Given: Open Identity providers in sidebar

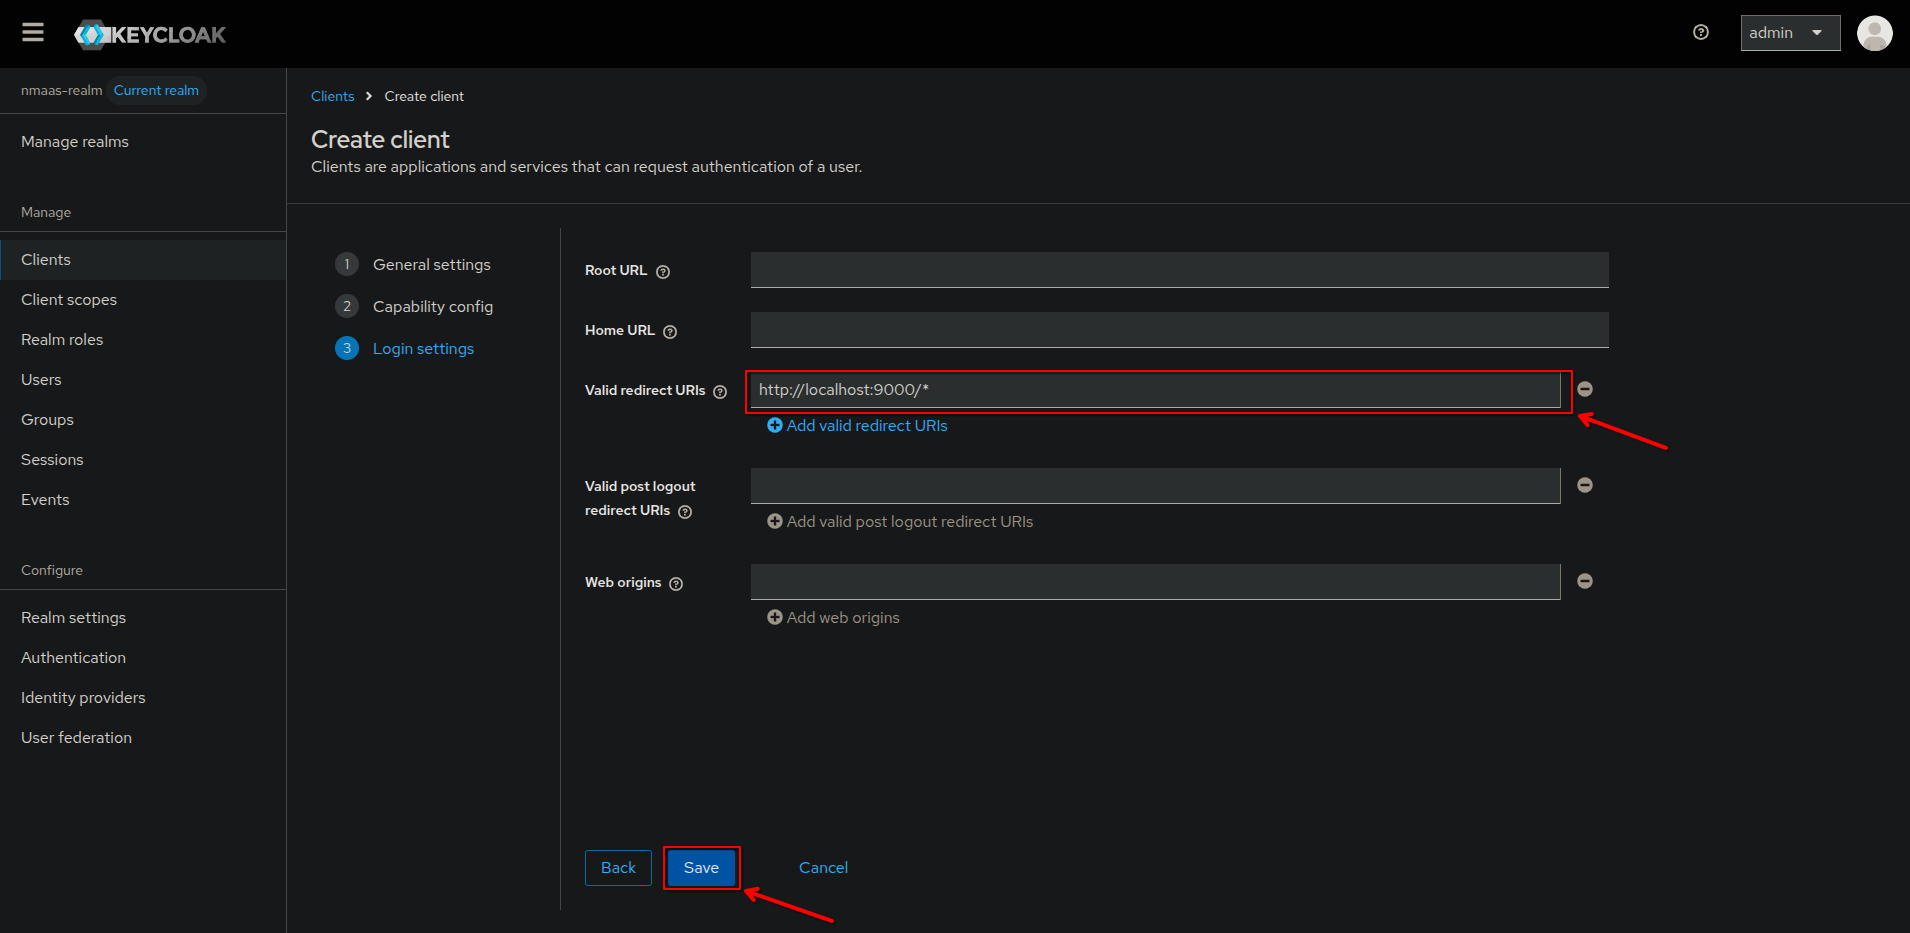Looking at the screenshot, I should click(83, 698).
